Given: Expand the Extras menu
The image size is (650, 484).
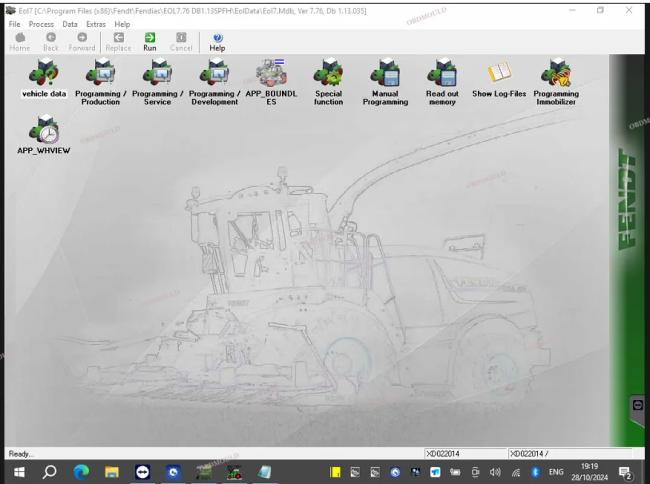Looking at the screenshot, I should [x=96, y=24].
